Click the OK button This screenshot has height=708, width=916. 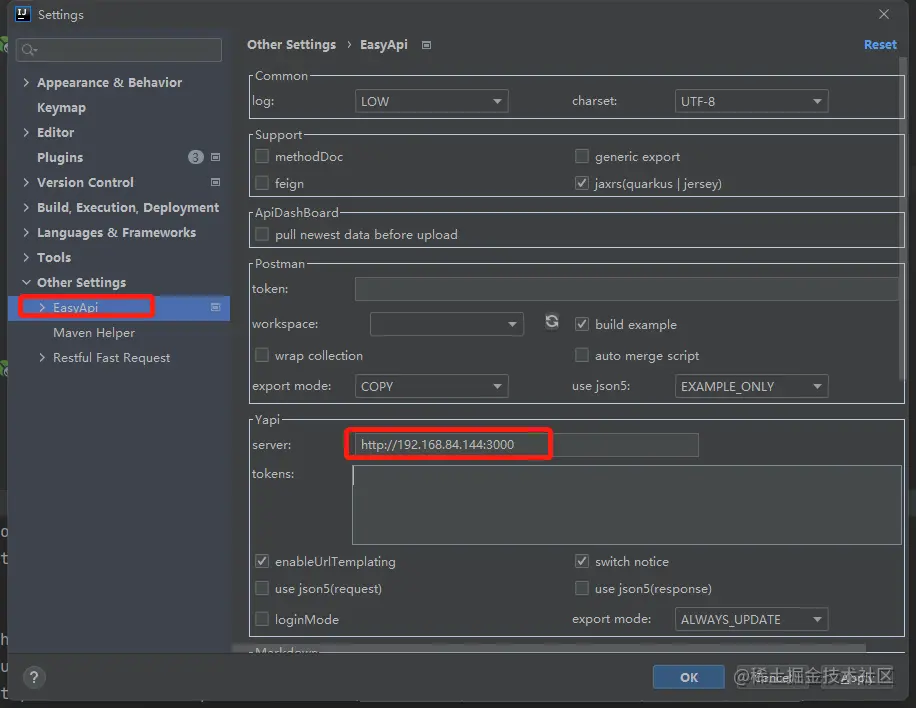tap(689, 677)
